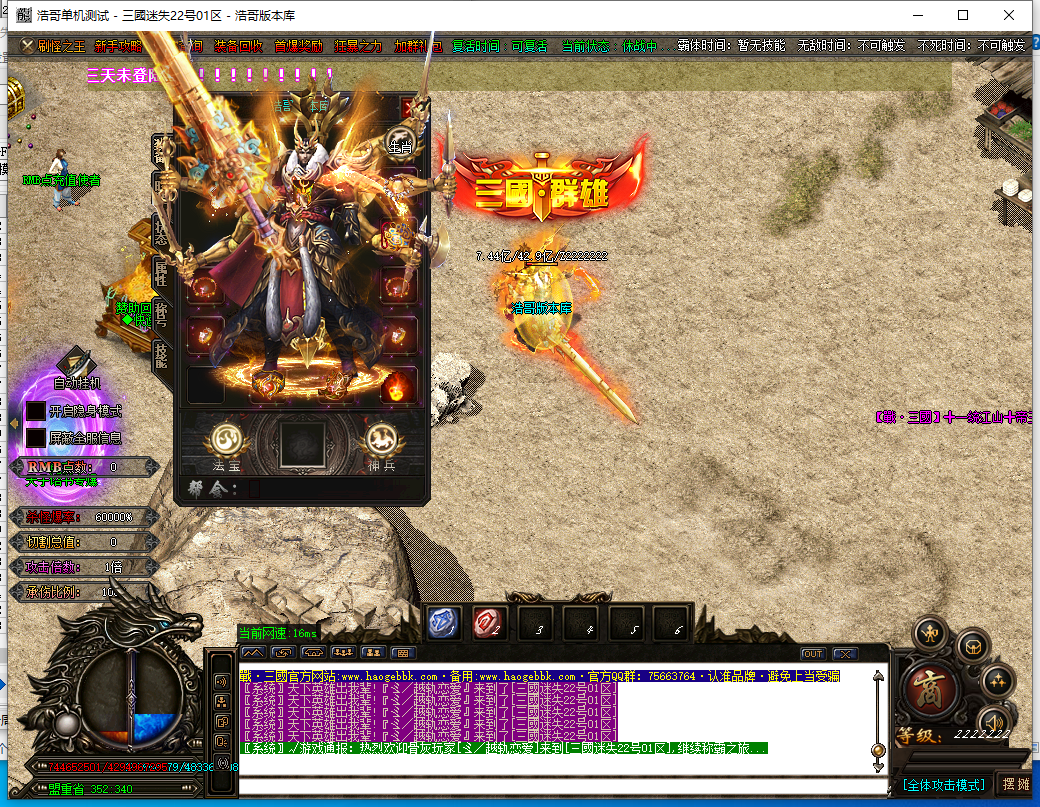Image resolution: width=1040 pixels, height=807 pixels.
Task: Click the RMB点充值使者 NPC
Action: [x=62, y=180]
